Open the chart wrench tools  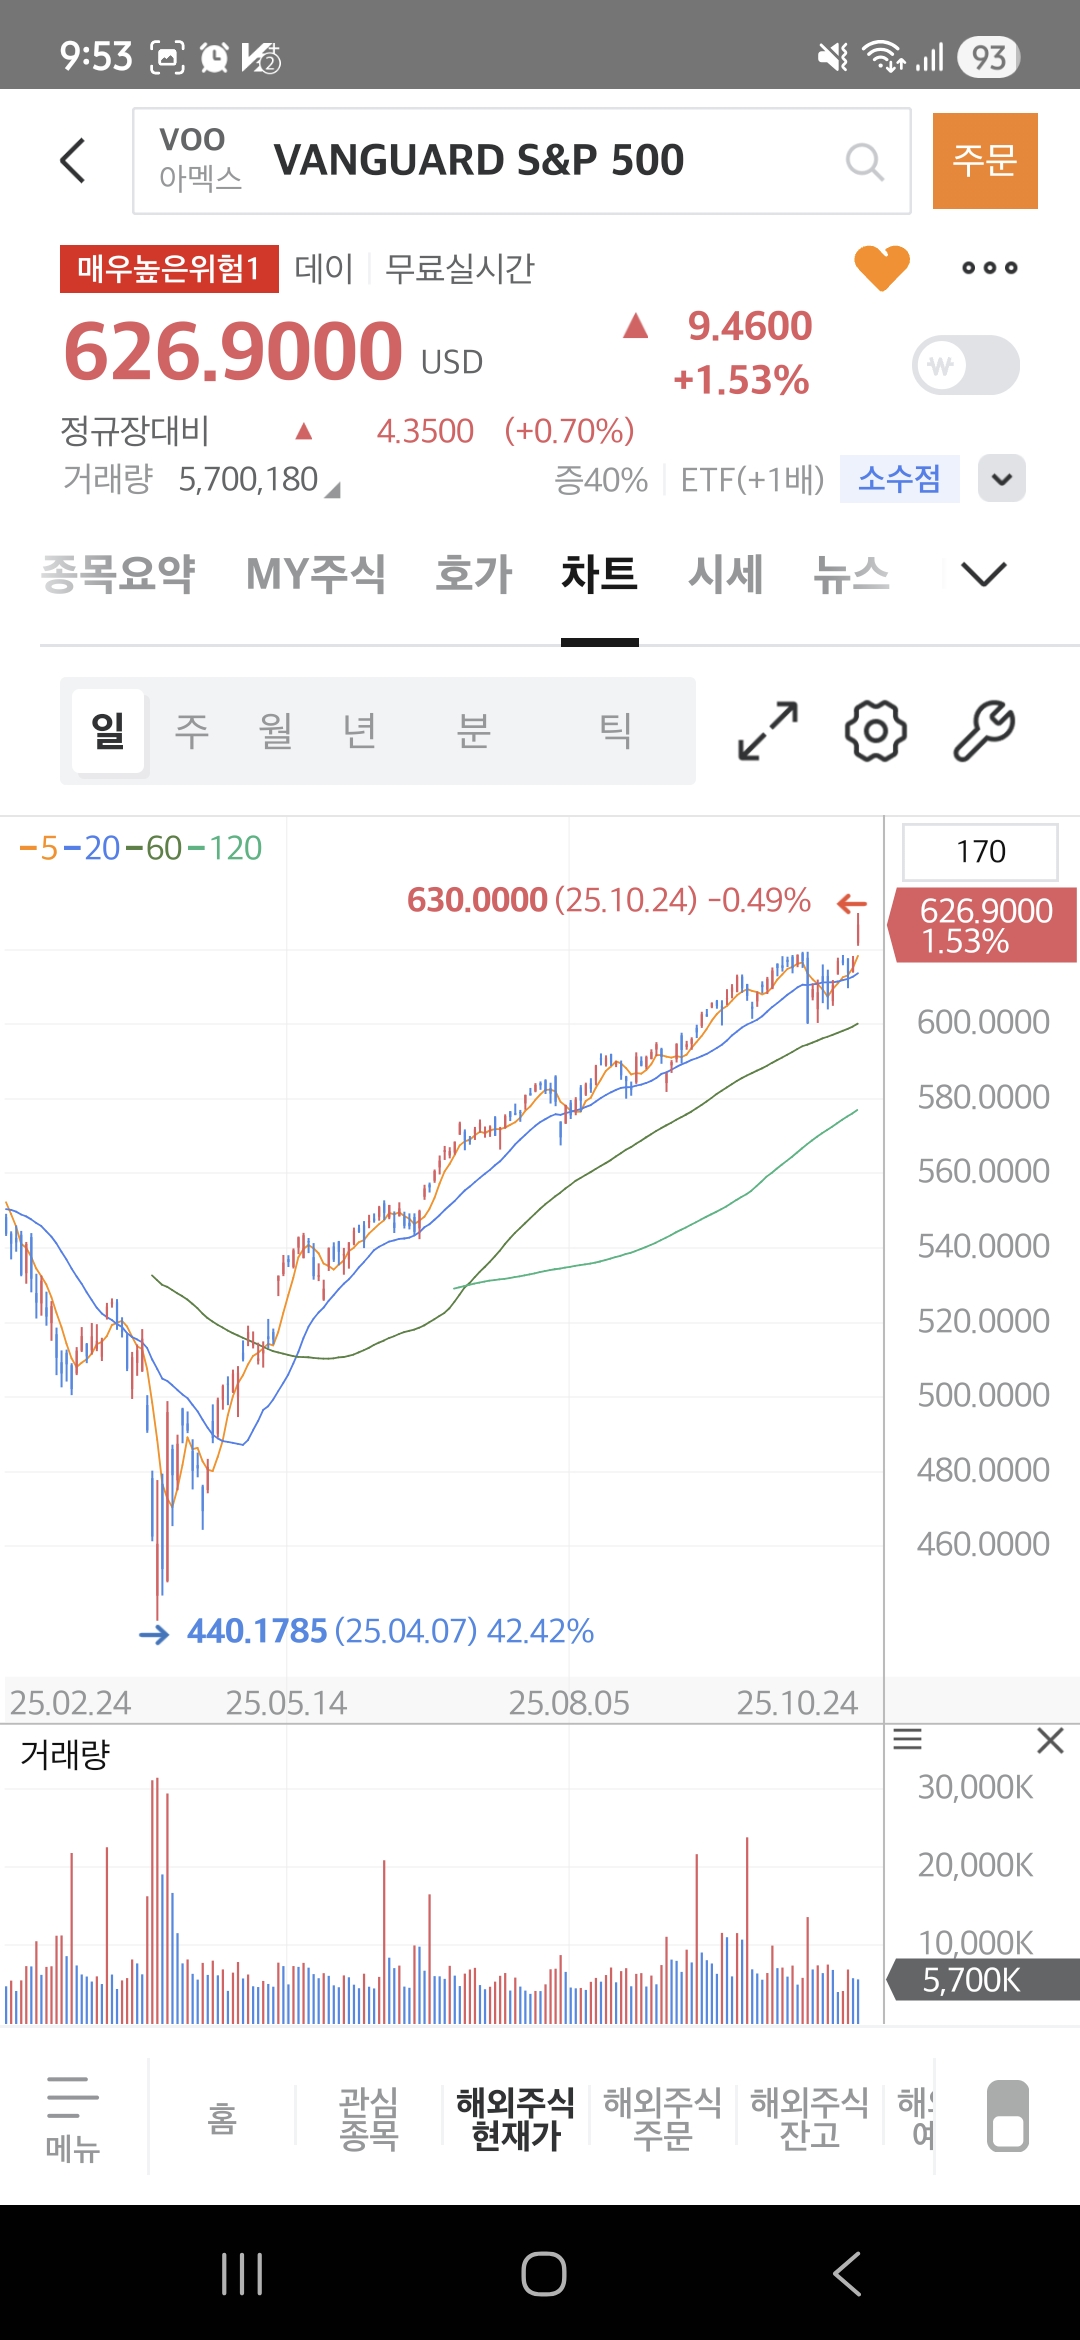click(984, 730)
